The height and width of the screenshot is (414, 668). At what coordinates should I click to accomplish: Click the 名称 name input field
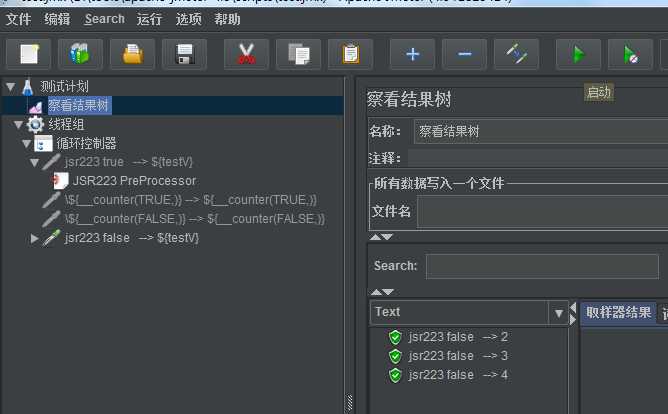point(541,131)
